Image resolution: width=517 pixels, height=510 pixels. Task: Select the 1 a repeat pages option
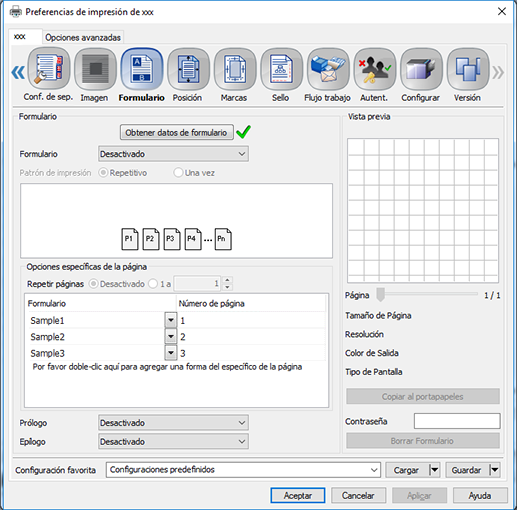coord(153,284)
